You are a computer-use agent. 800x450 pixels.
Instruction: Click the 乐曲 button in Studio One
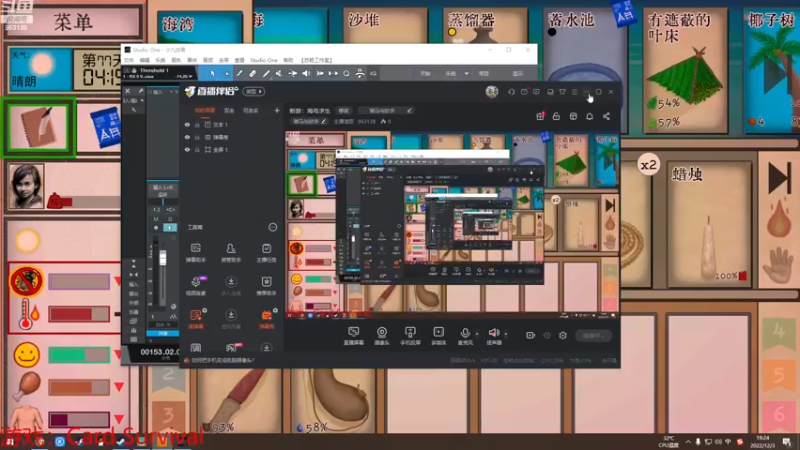coord(451,73)
